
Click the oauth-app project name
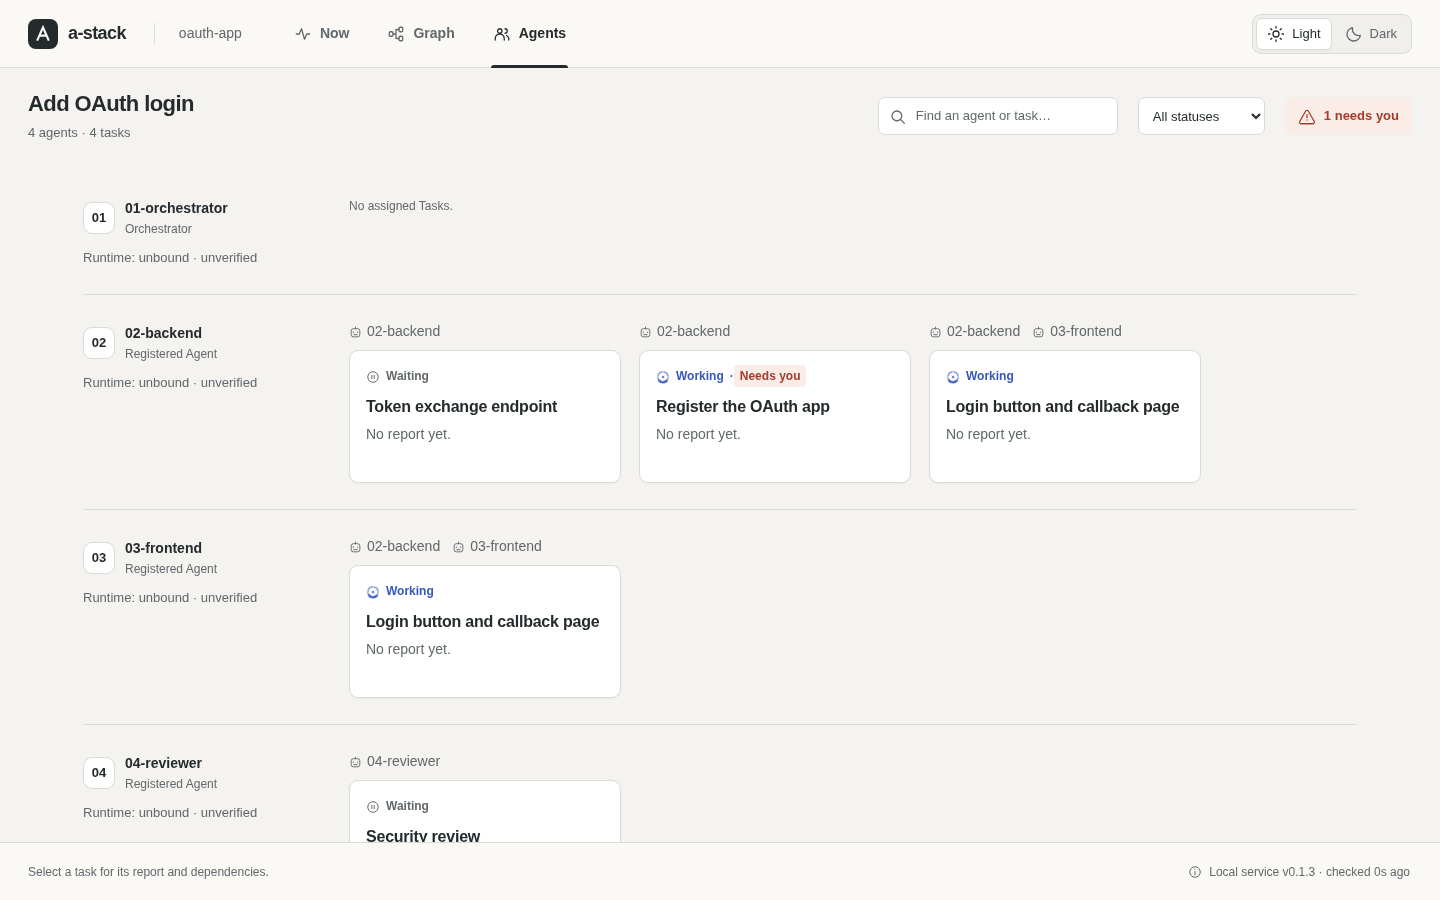point(210,34)
